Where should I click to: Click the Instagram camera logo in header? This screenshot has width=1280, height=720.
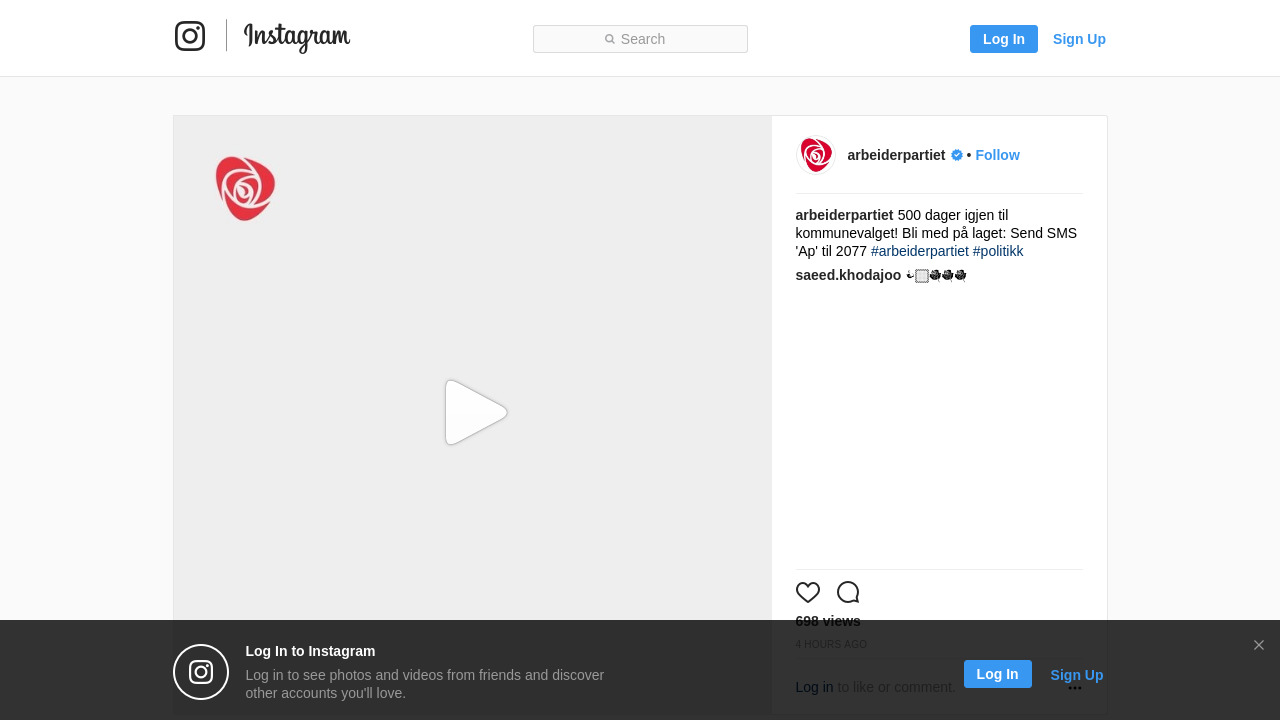click(x=190, y=36)
